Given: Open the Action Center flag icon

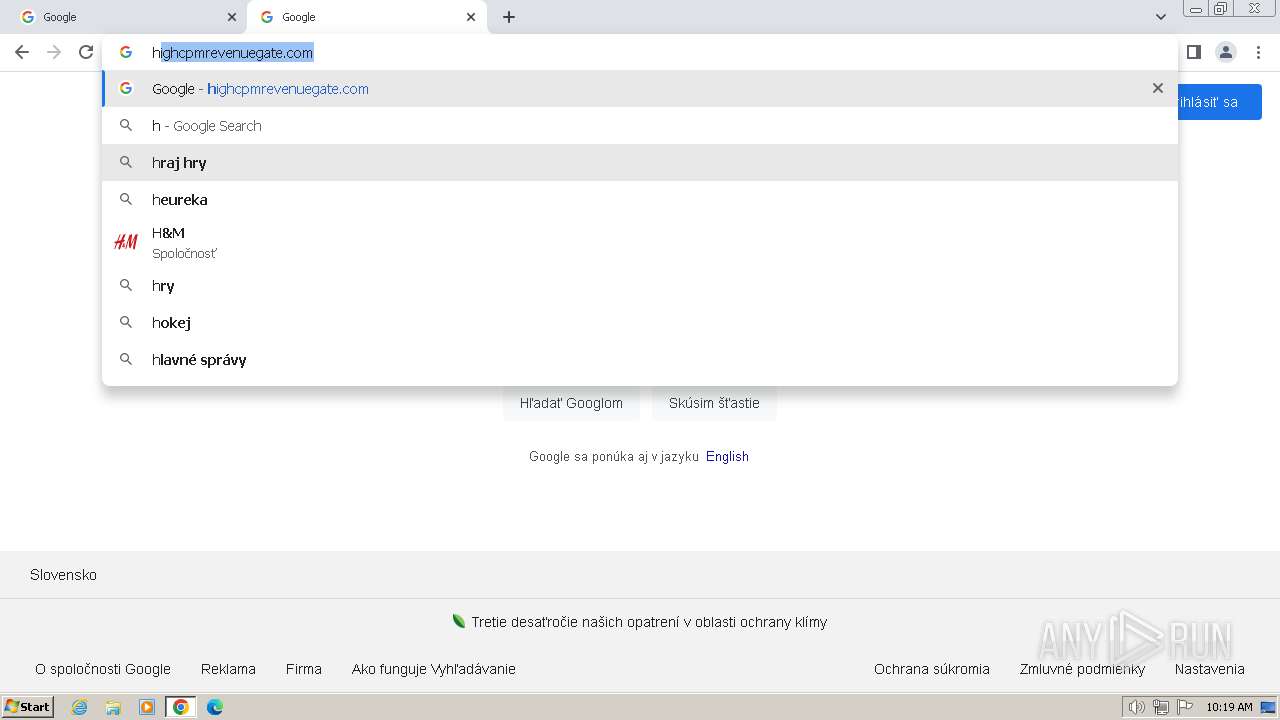Looking at the screenshot, I should [1185, 707].
